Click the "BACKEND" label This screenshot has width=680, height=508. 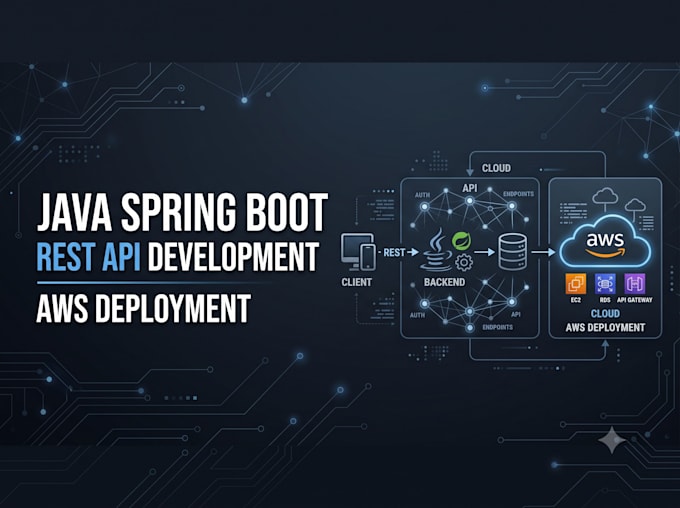point(445,282)
